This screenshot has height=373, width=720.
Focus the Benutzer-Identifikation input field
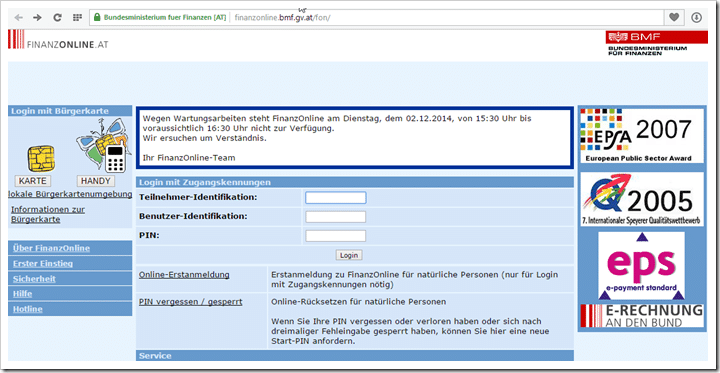336,217
